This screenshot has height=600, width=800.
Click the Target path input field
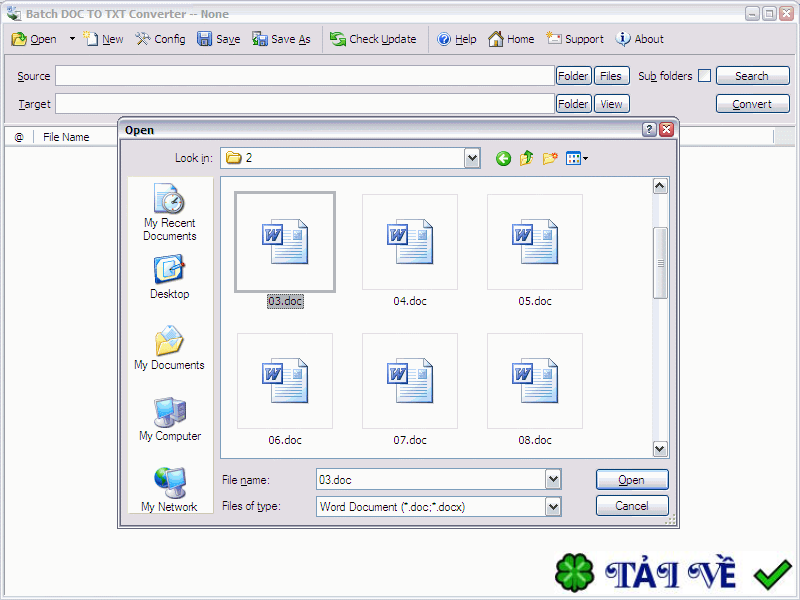click(x=305, y=104)
